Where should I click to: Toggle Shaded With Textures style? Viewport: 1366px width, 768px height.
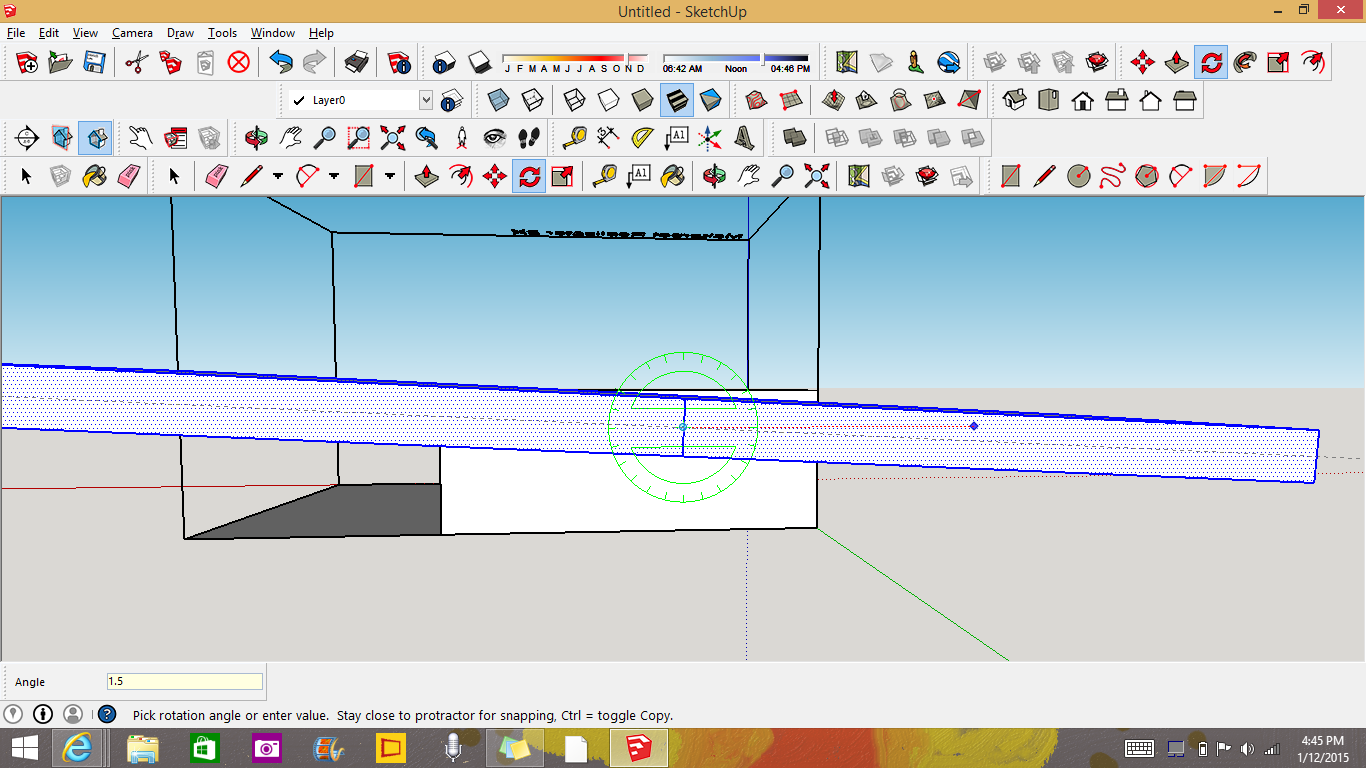676,100
